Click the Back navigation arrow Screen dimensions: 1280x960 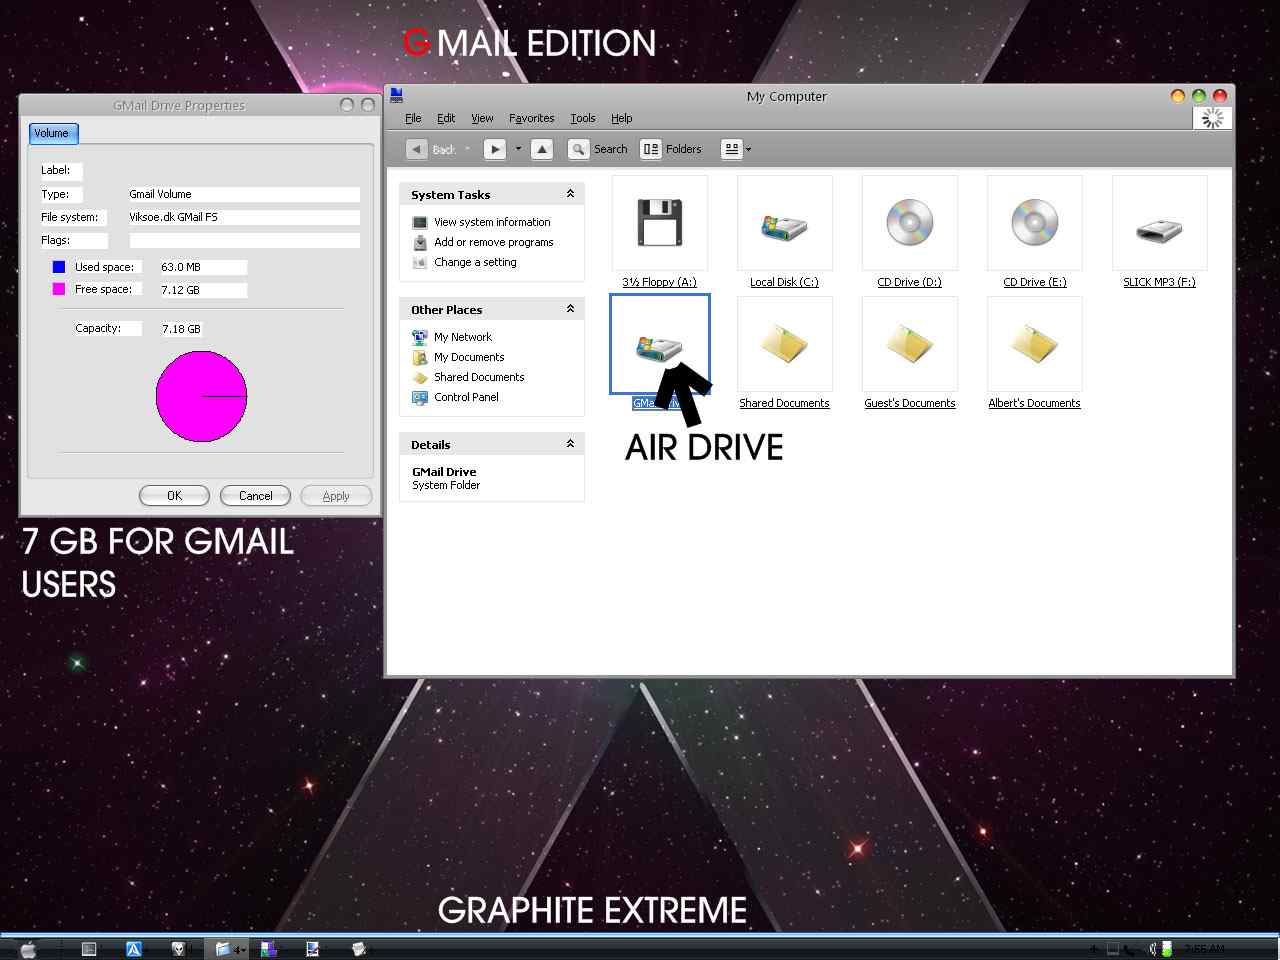tap(418, 149)
